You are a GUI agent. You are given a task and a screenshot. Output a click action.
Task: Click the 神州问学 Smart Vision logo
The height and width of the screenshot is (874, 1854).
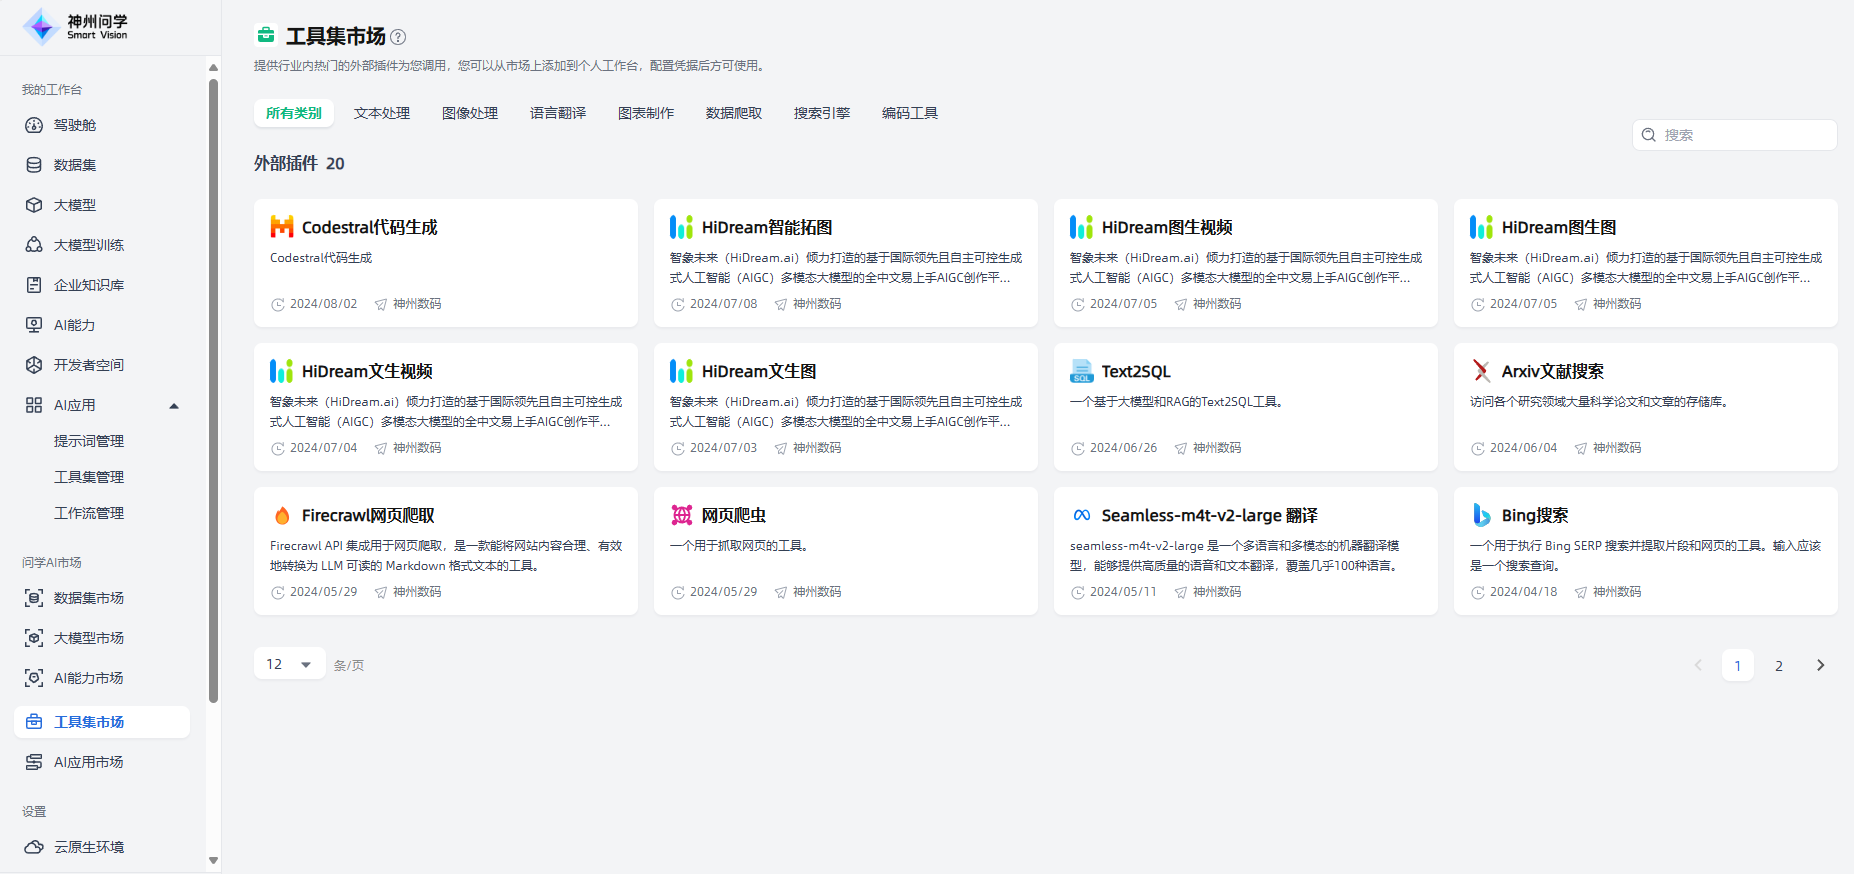click(76, 27)
